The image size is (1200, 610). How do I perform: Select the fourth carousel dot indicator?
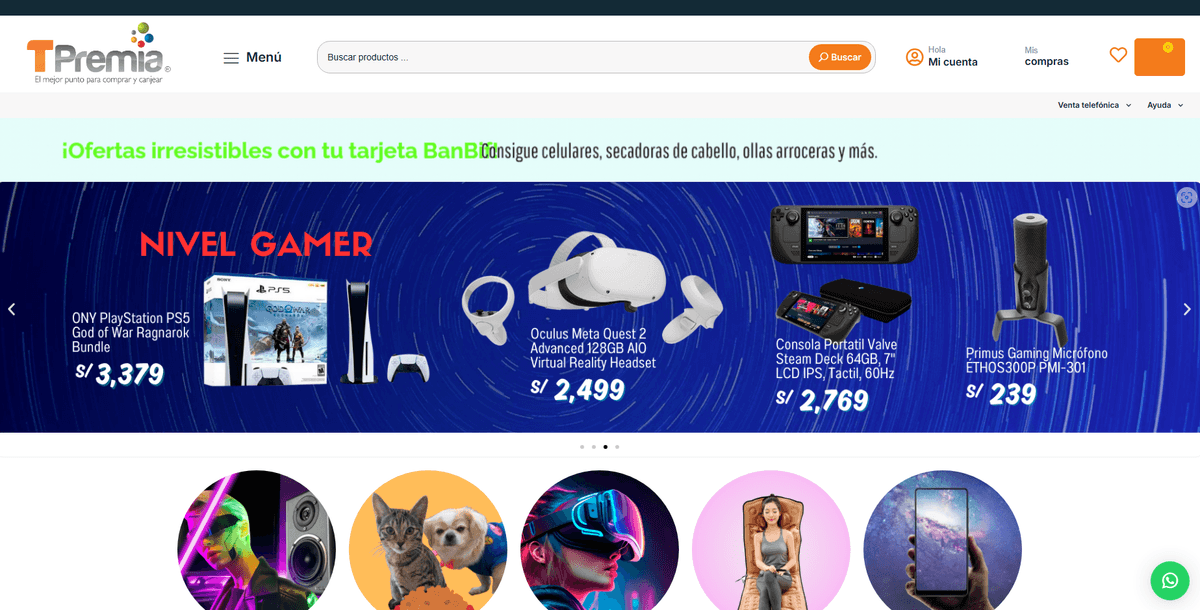pyautogui.click(x=617, y=447)
